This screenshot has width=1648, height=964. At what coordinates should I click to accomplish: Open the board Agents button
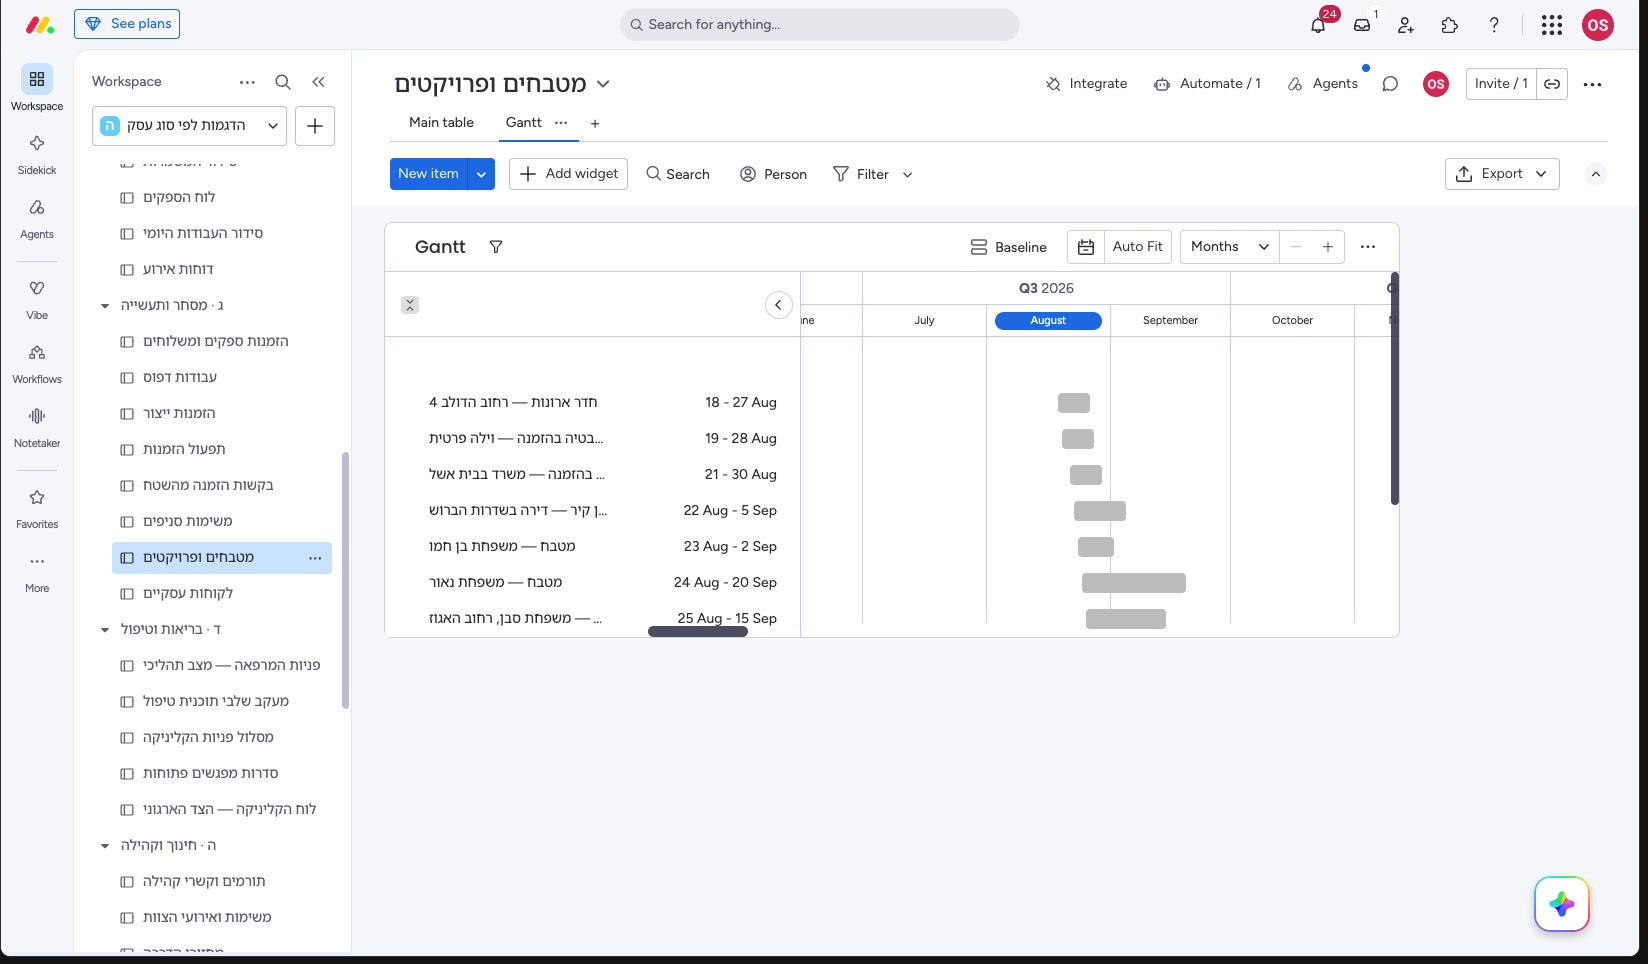tap(1323, 84)
